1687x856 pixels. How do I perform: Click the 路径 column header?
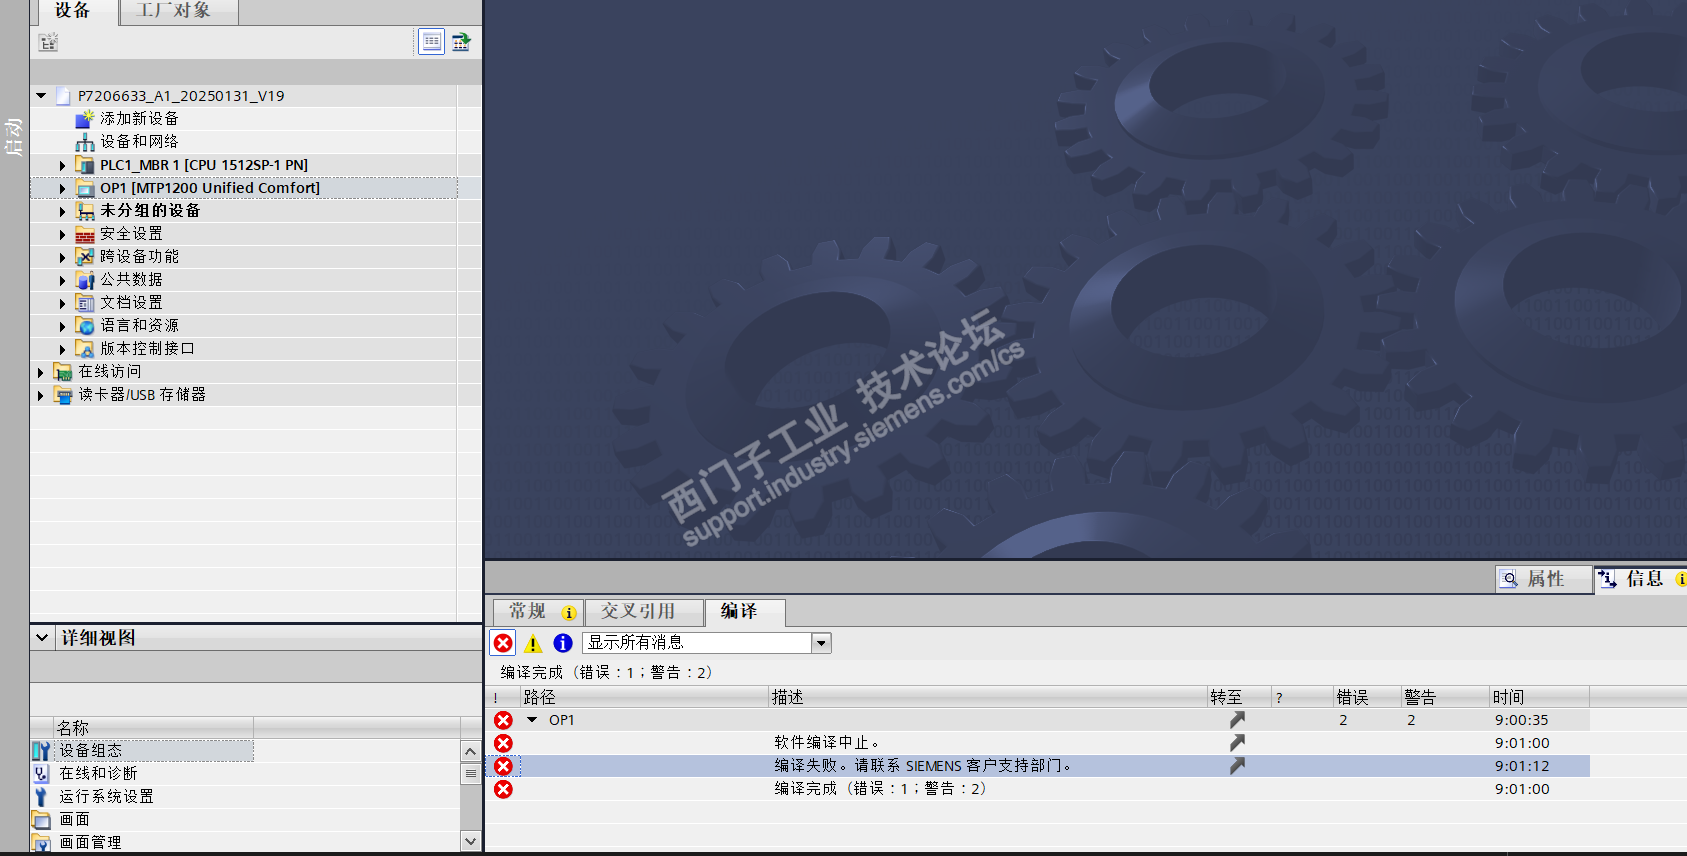click(644, 697)
